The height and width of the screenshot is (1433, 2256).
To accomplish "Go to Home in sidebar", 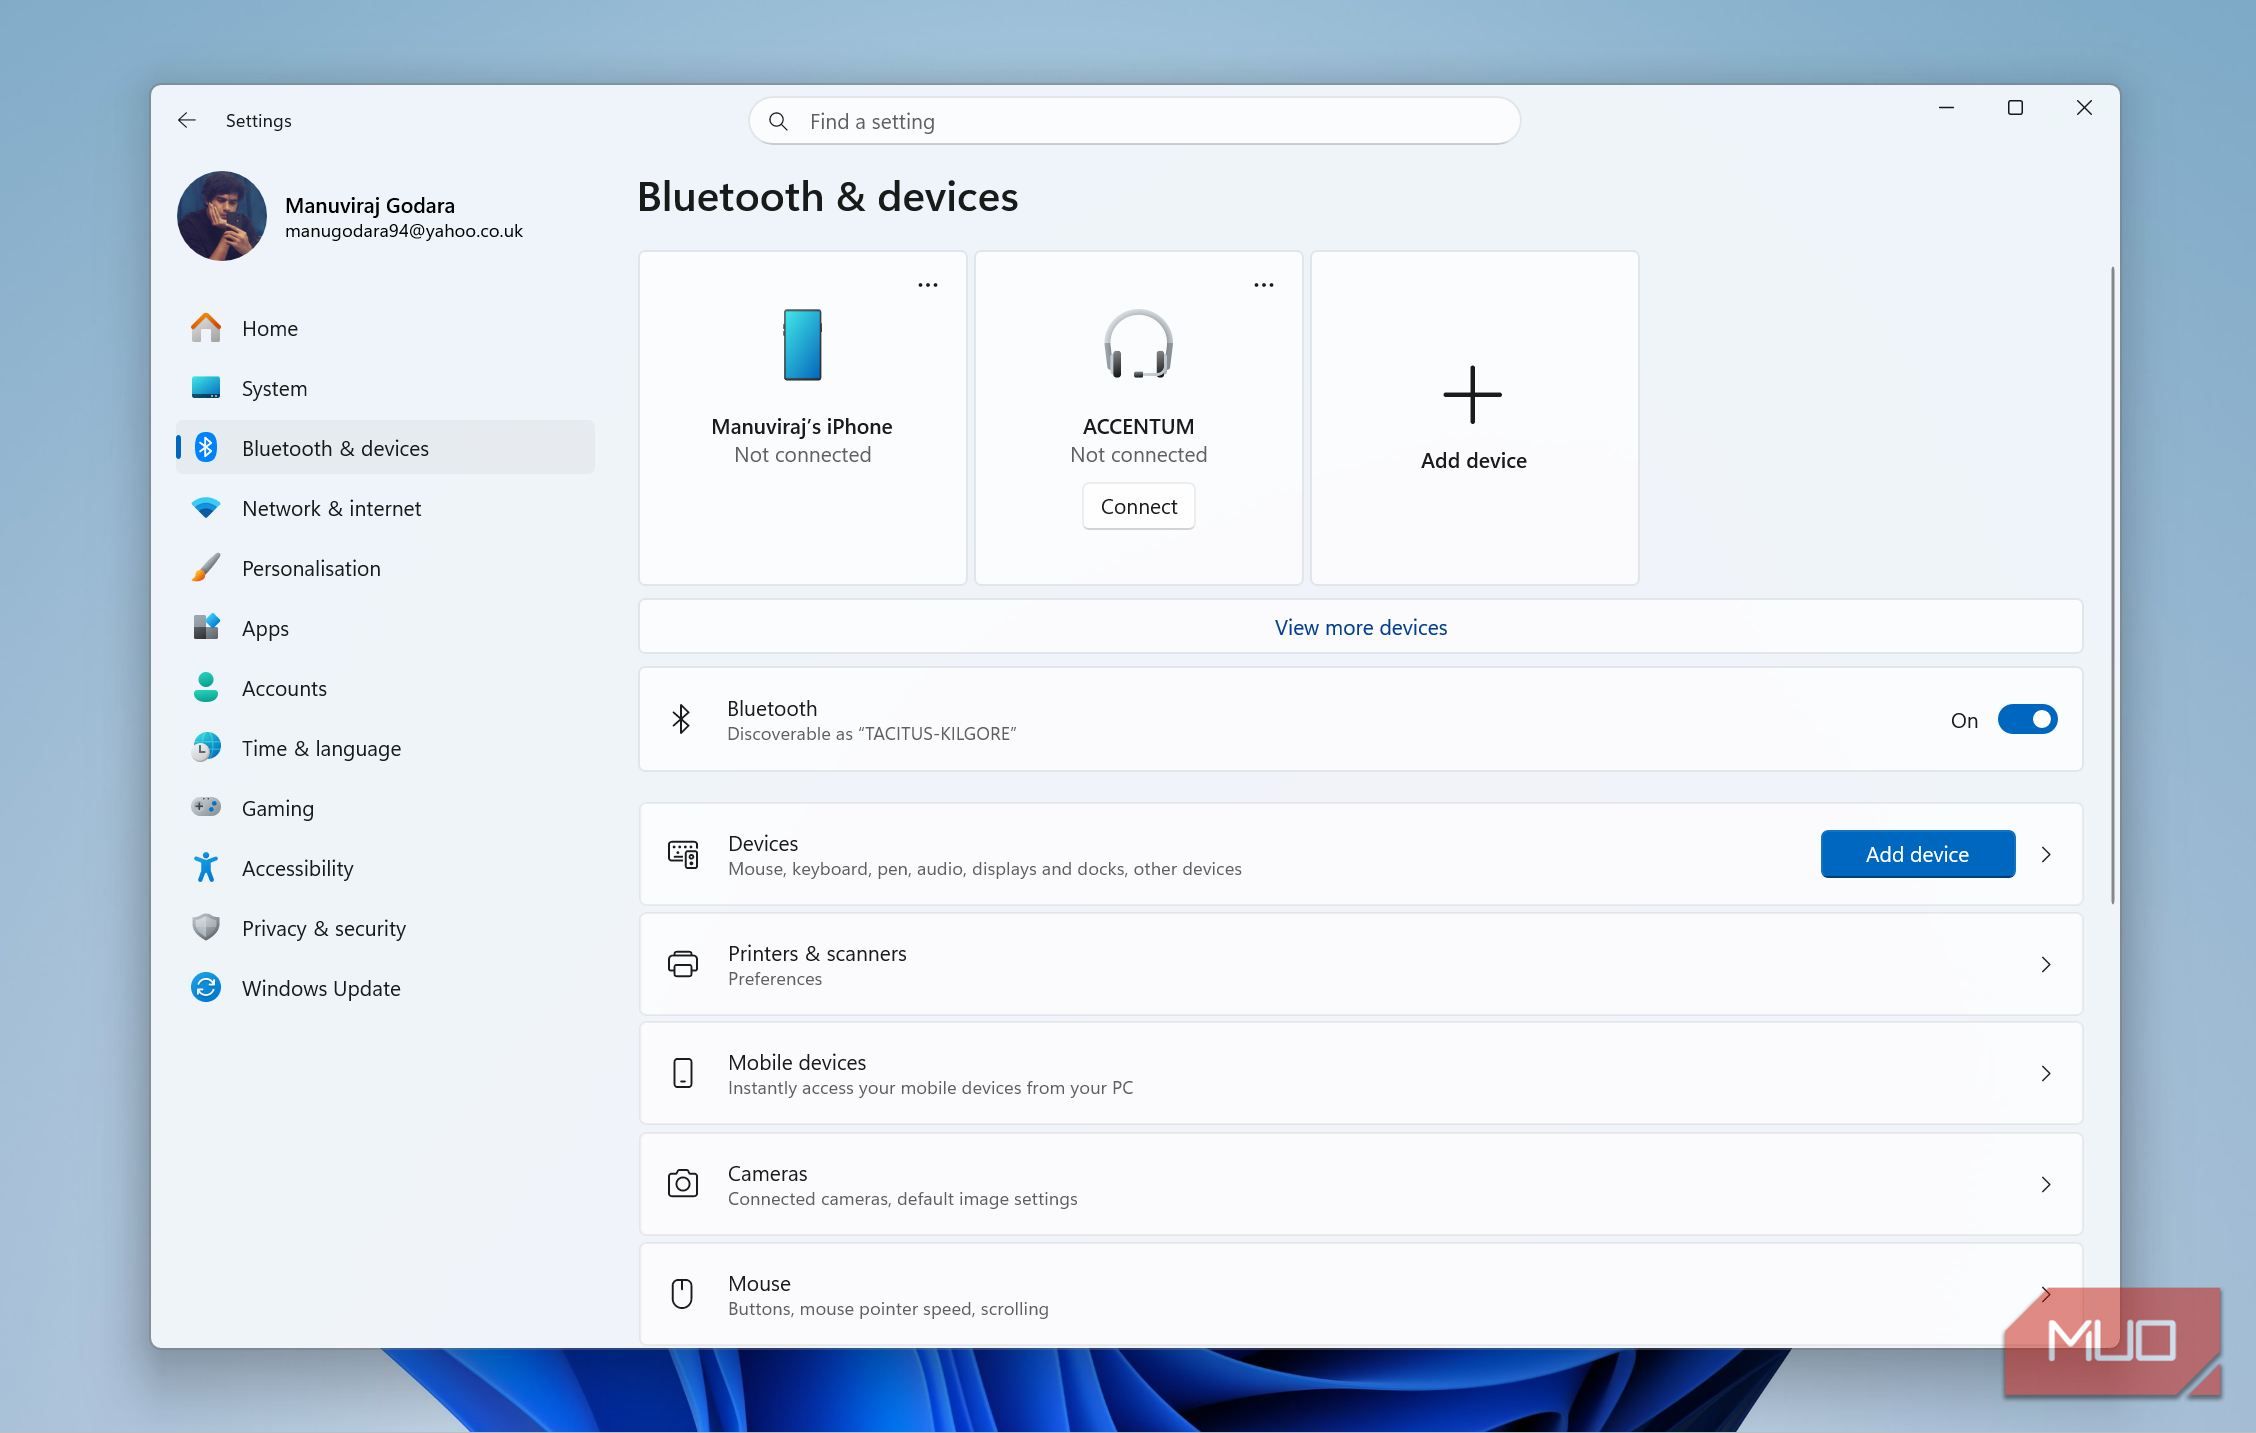I will 385,328.
